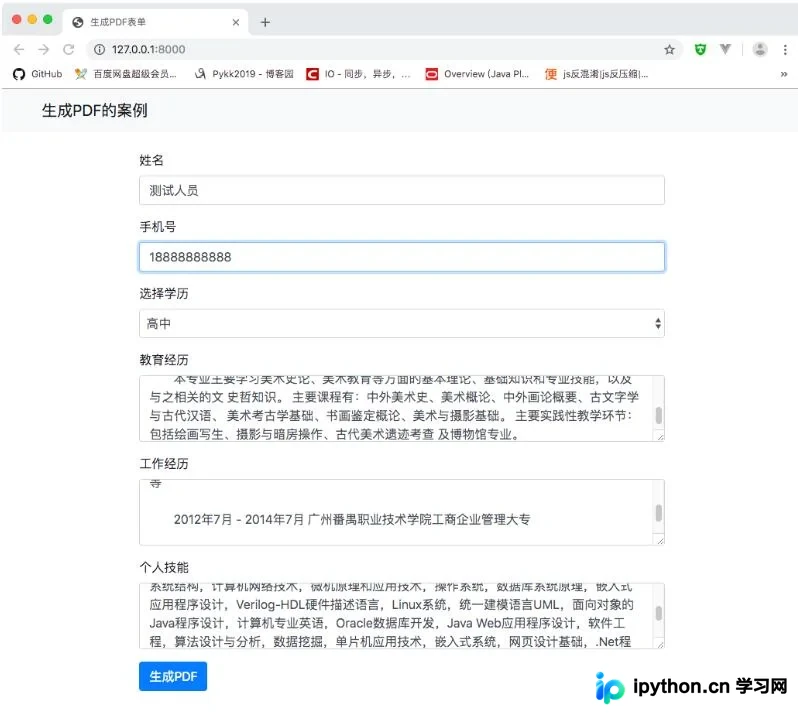Show more bookmarks with double chevron
This screenshot has width=798, height=716.
pyautogui.click(x=784, y=74)
